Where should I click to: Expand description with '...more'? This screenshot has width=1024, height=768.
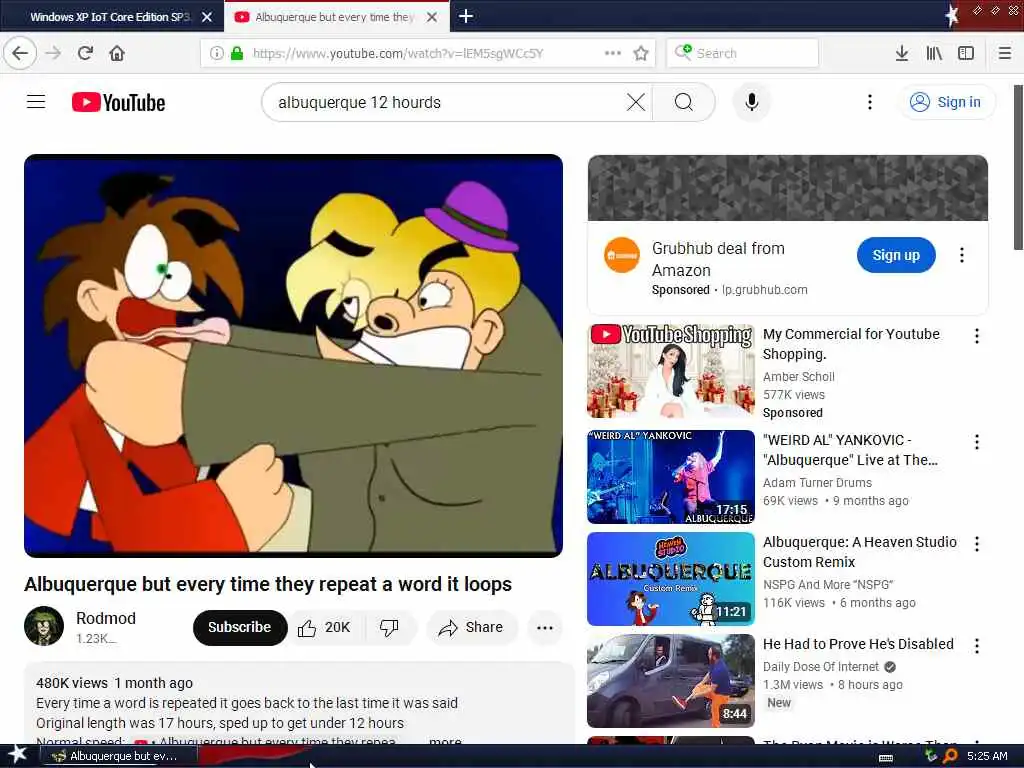(445, 741)
